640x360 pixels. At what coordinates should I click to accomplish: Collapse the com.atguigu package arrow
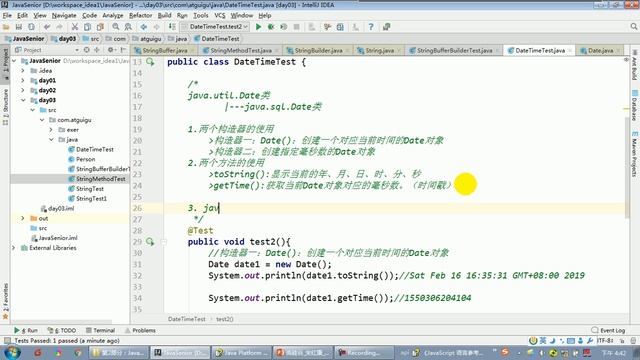[42, 120]
